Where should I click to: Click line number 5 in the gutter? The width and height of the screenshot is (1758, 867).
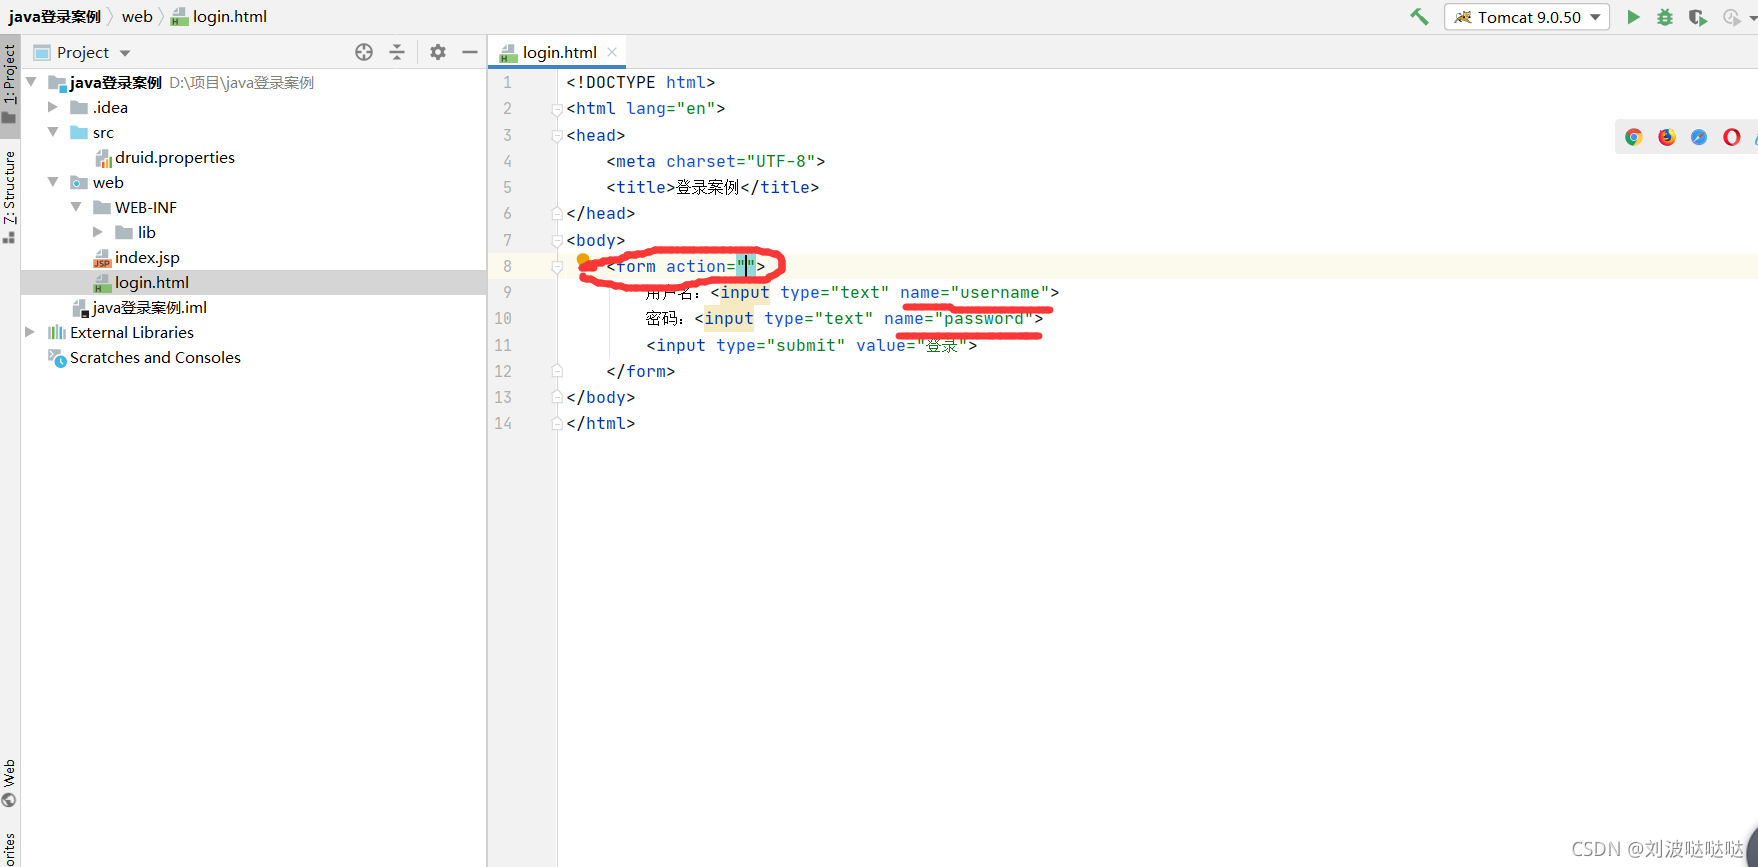pyautogui.click(x=507, y=187)
